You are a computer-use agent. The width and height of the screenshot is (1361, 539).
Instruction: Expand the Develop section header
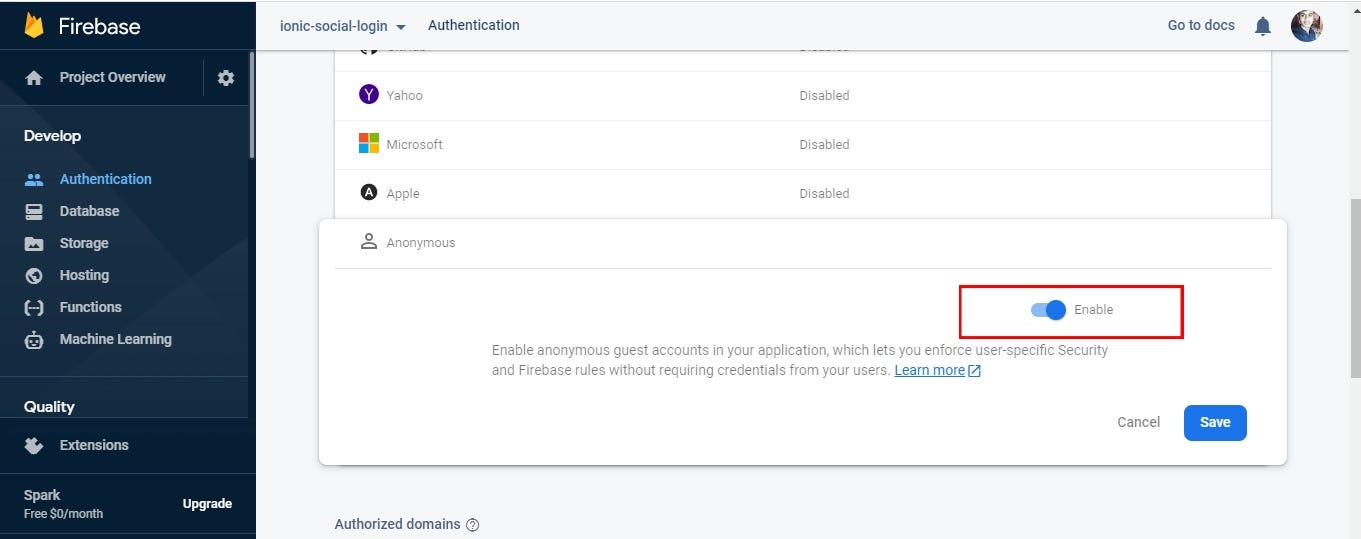click(52, 136)
